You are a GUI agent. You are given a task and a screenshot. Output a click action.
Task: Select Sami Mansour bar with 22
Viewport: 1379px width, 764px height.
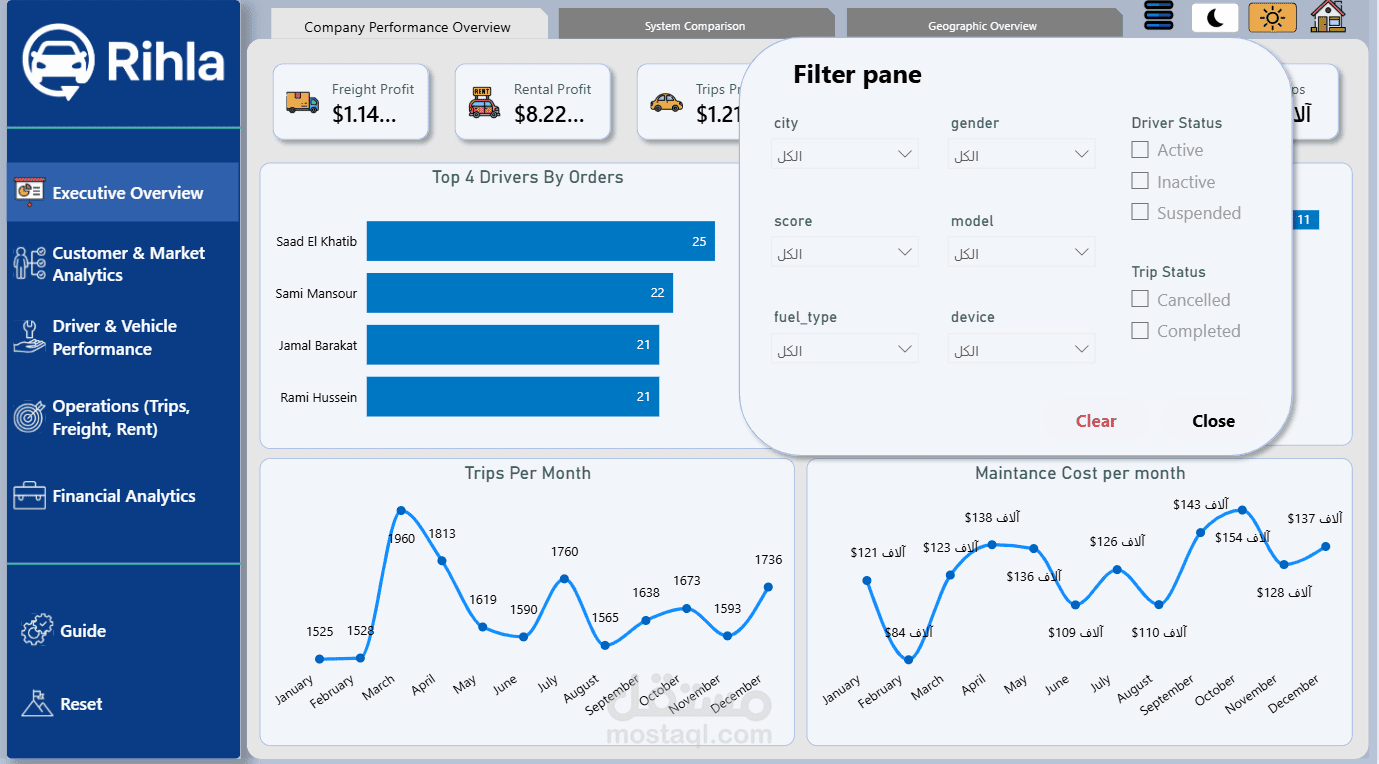(520, 293)
